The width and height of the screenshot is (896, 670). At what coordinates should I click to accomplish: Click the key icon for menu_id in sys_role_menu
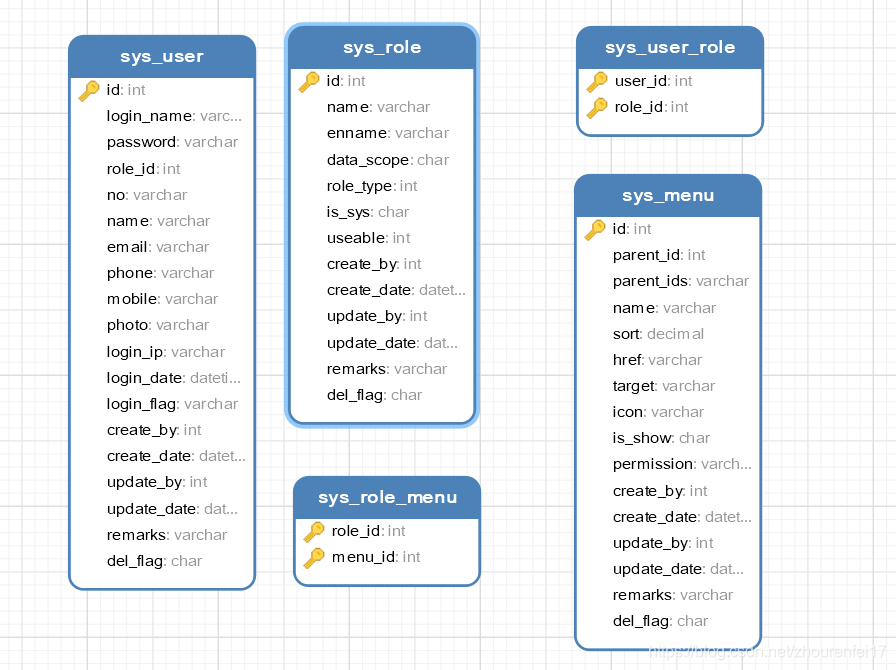point(313,557)
